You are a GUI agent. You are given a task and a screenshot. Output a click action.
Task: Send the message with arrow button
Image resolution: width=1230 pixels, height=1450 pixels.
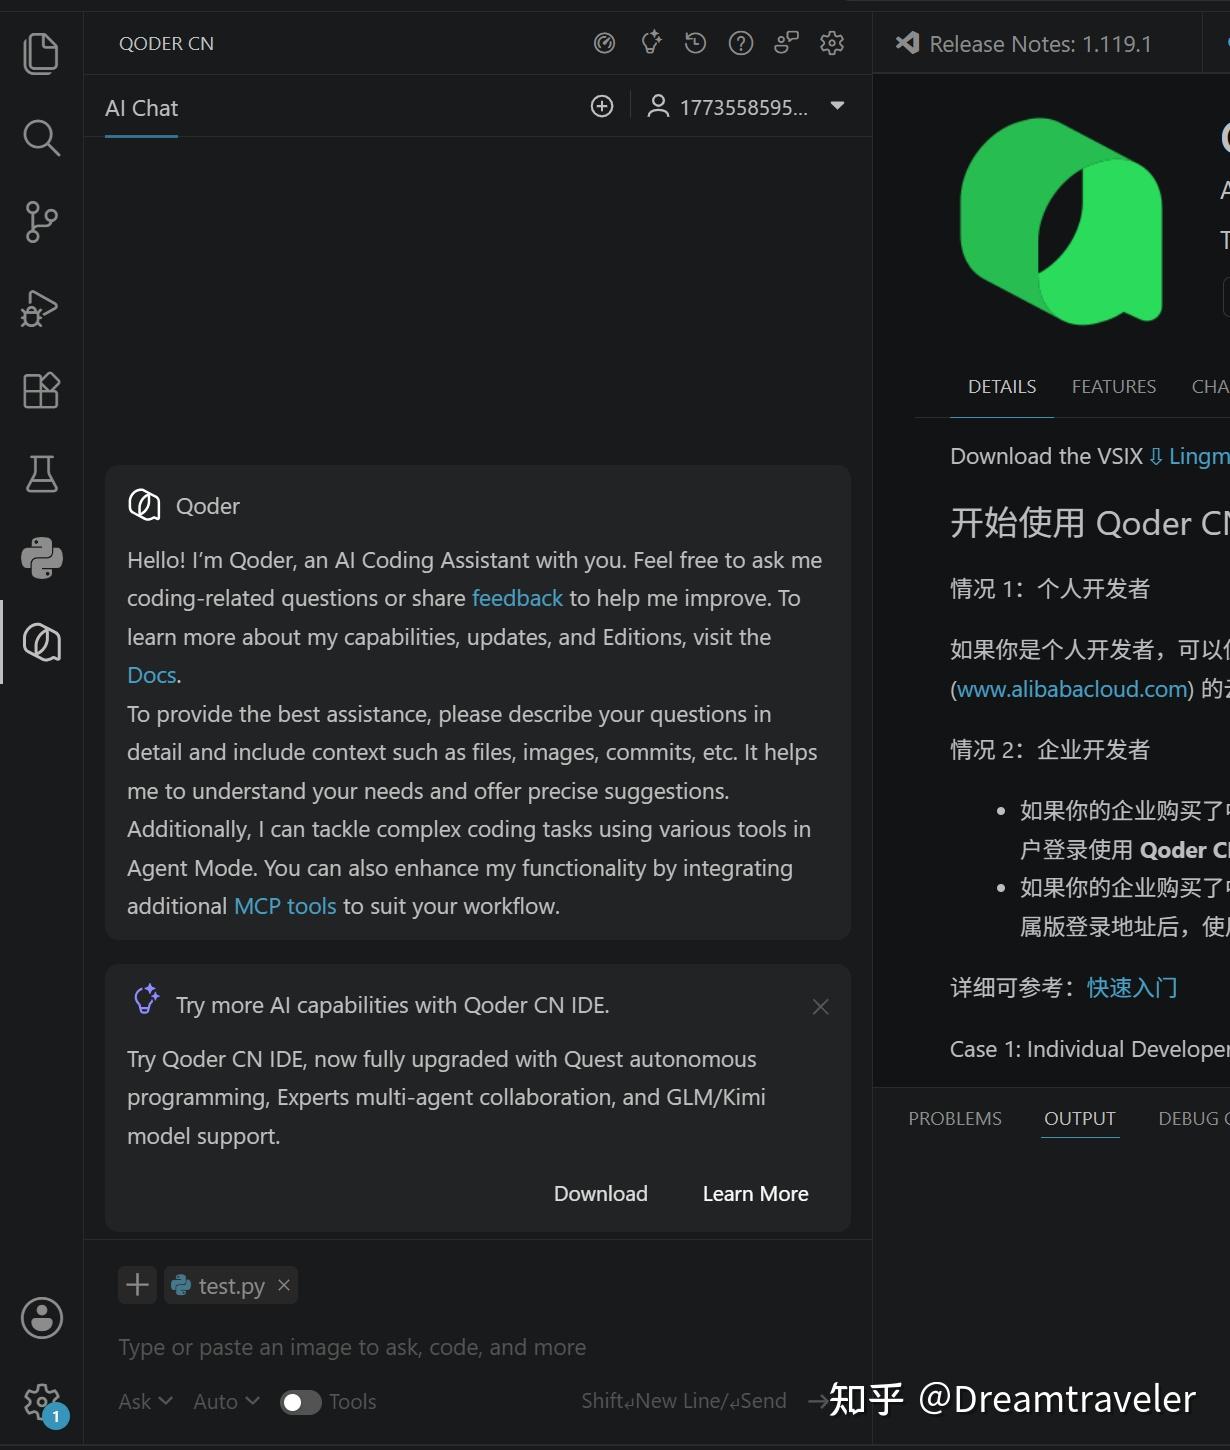pyautogui.click(x=818, y=1401)
